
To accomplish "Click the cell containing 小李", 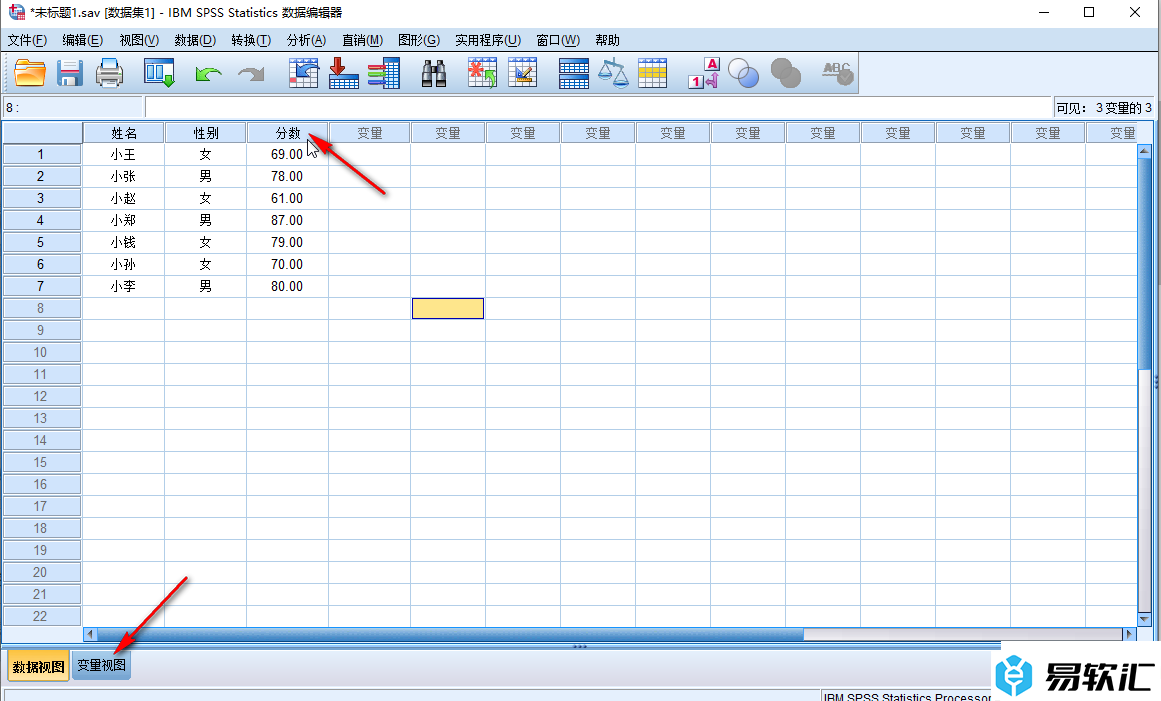I will [124, 286].
